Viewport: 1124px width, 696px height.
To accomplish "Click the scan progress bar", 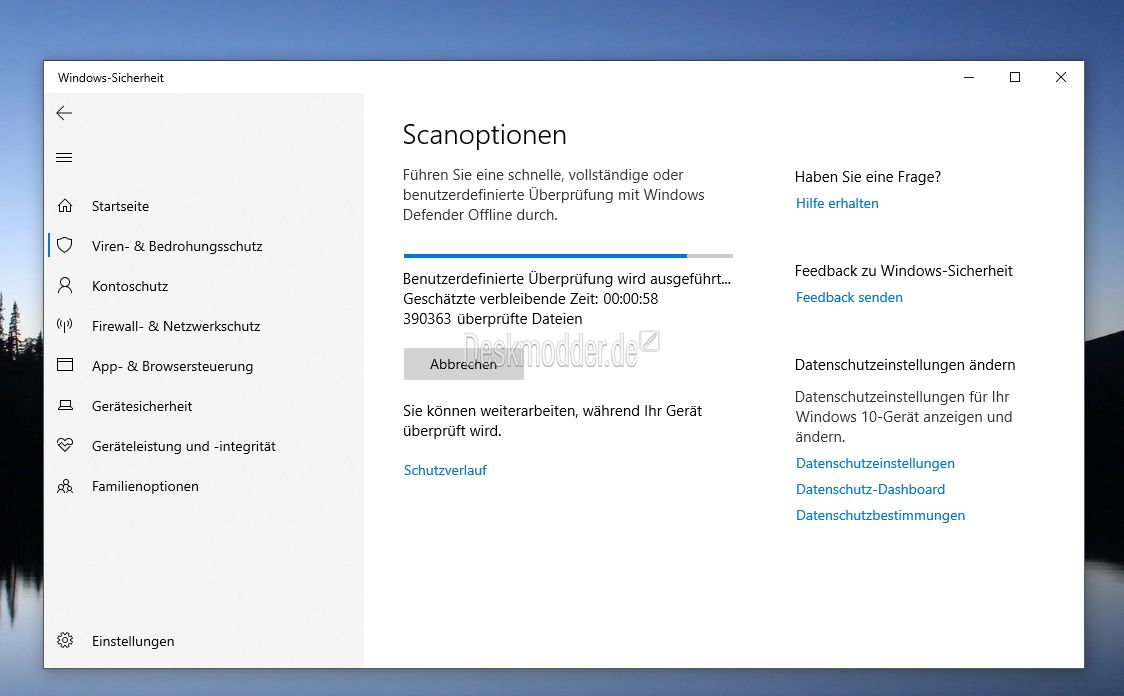I will [568, 255].
